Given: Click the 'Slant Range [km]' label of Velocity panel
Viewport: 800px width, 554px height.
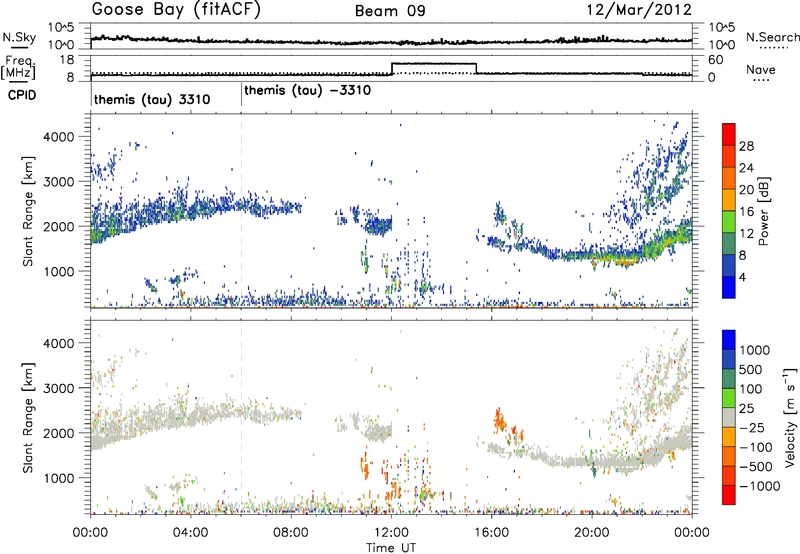Looking at the screenshot, I should point(28,417).
